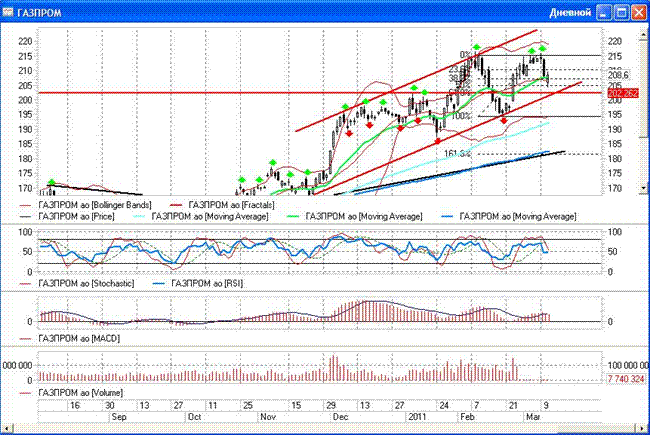
Task: Click the date label 16 on time axis
Action: tap(75, 405)
